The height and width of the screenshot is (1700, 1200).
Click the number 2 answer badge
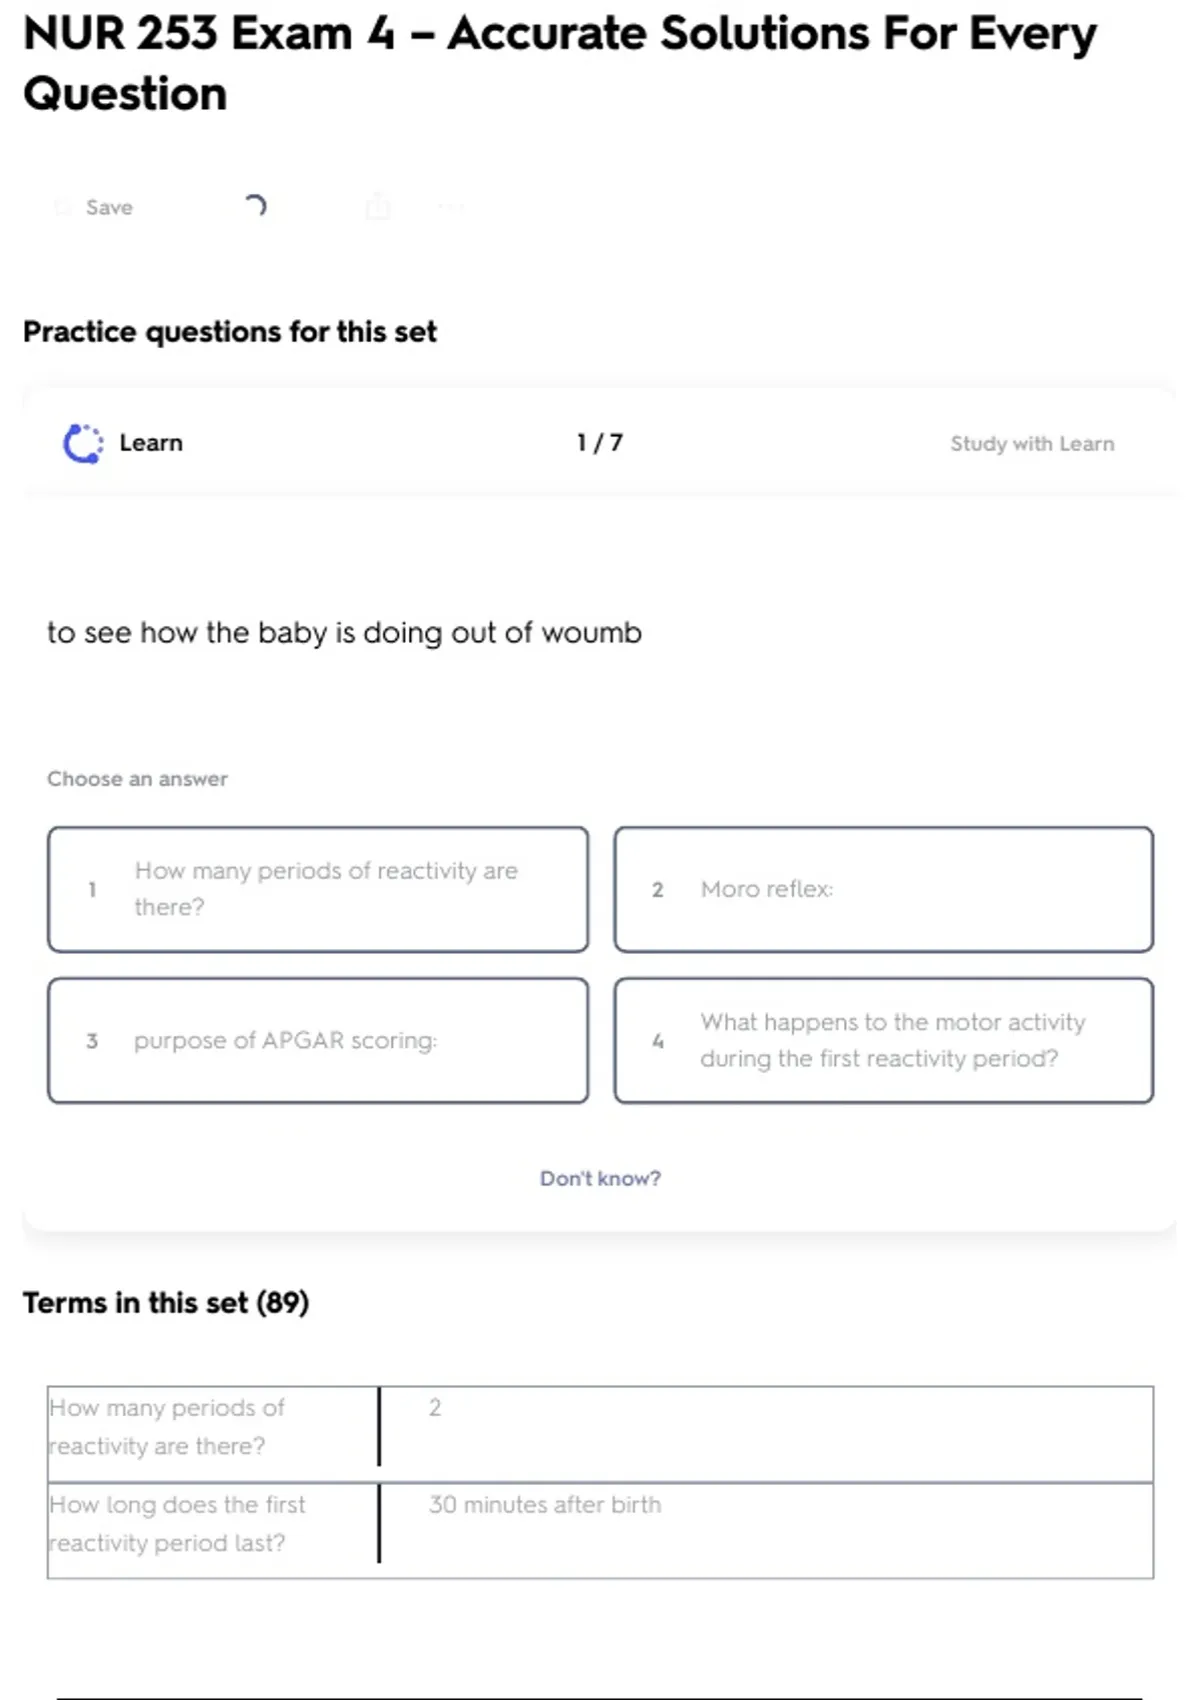click(657, 889)
